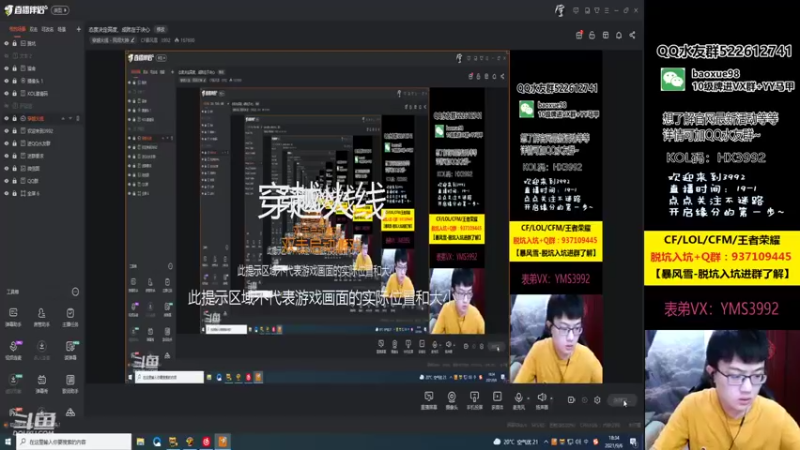Toggle visibility of 全屏 6 source

7,193
